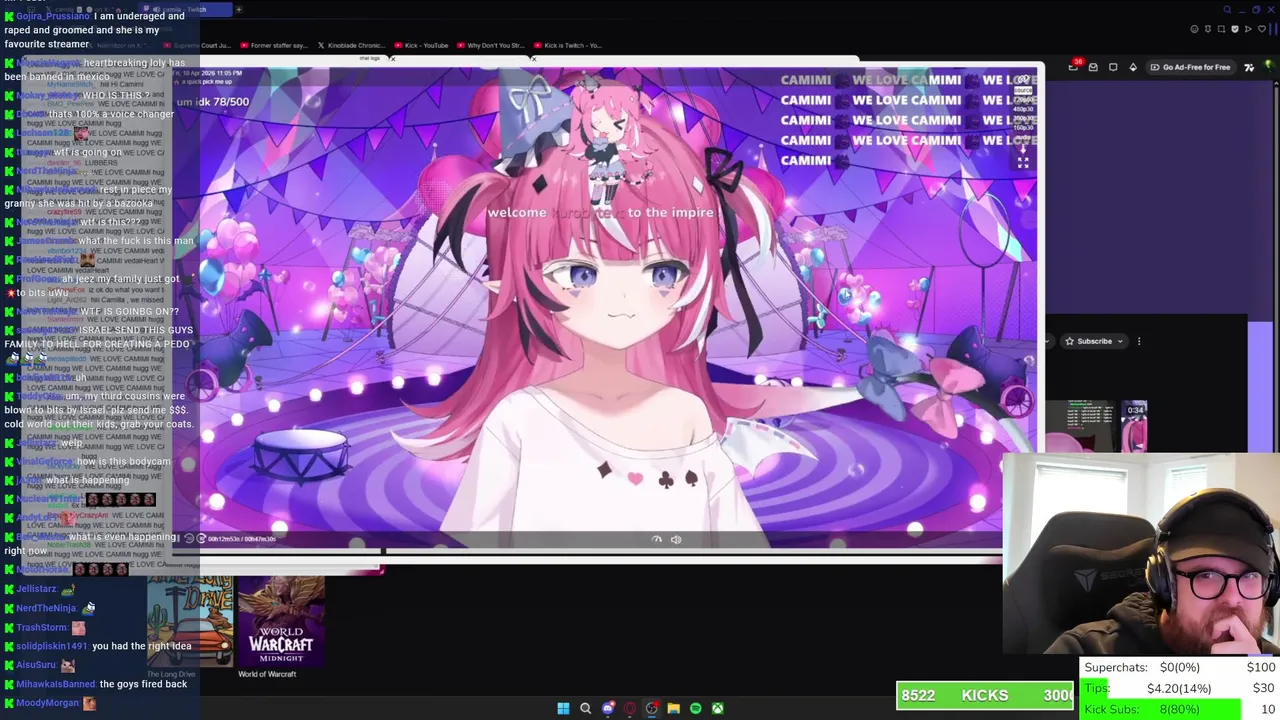Switch to the Kick is Twitch - Yo... tab
Screen dimensions: 1280x720
click(x=567, y=45)
